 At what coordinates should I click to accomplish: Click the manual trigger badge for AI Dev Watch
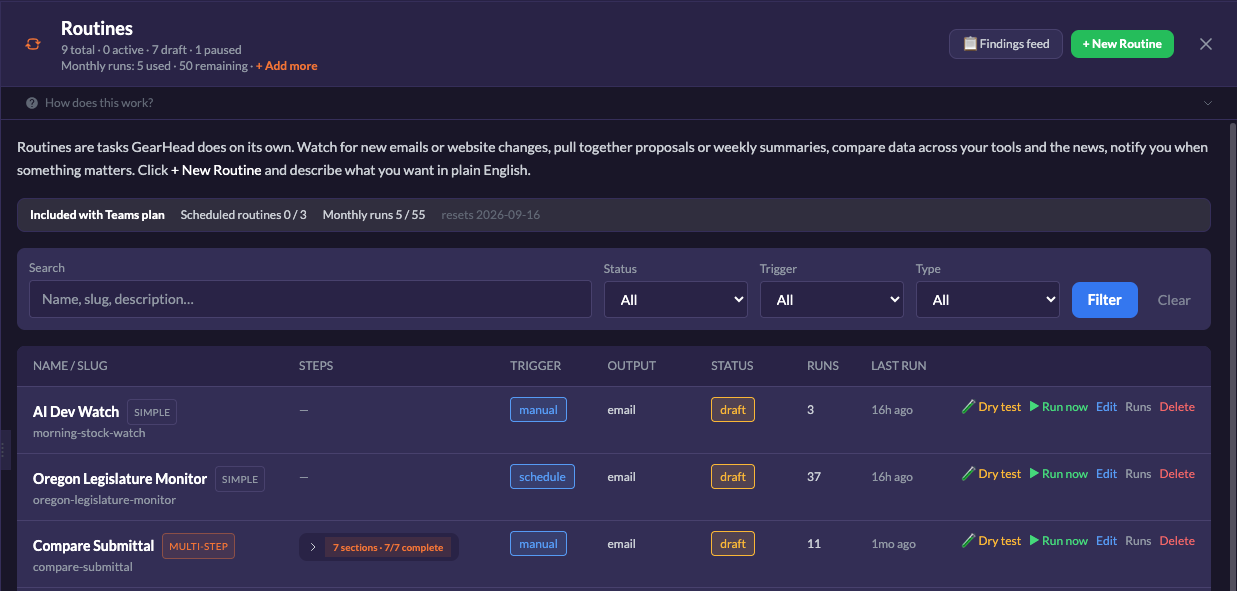click(538, 410)
